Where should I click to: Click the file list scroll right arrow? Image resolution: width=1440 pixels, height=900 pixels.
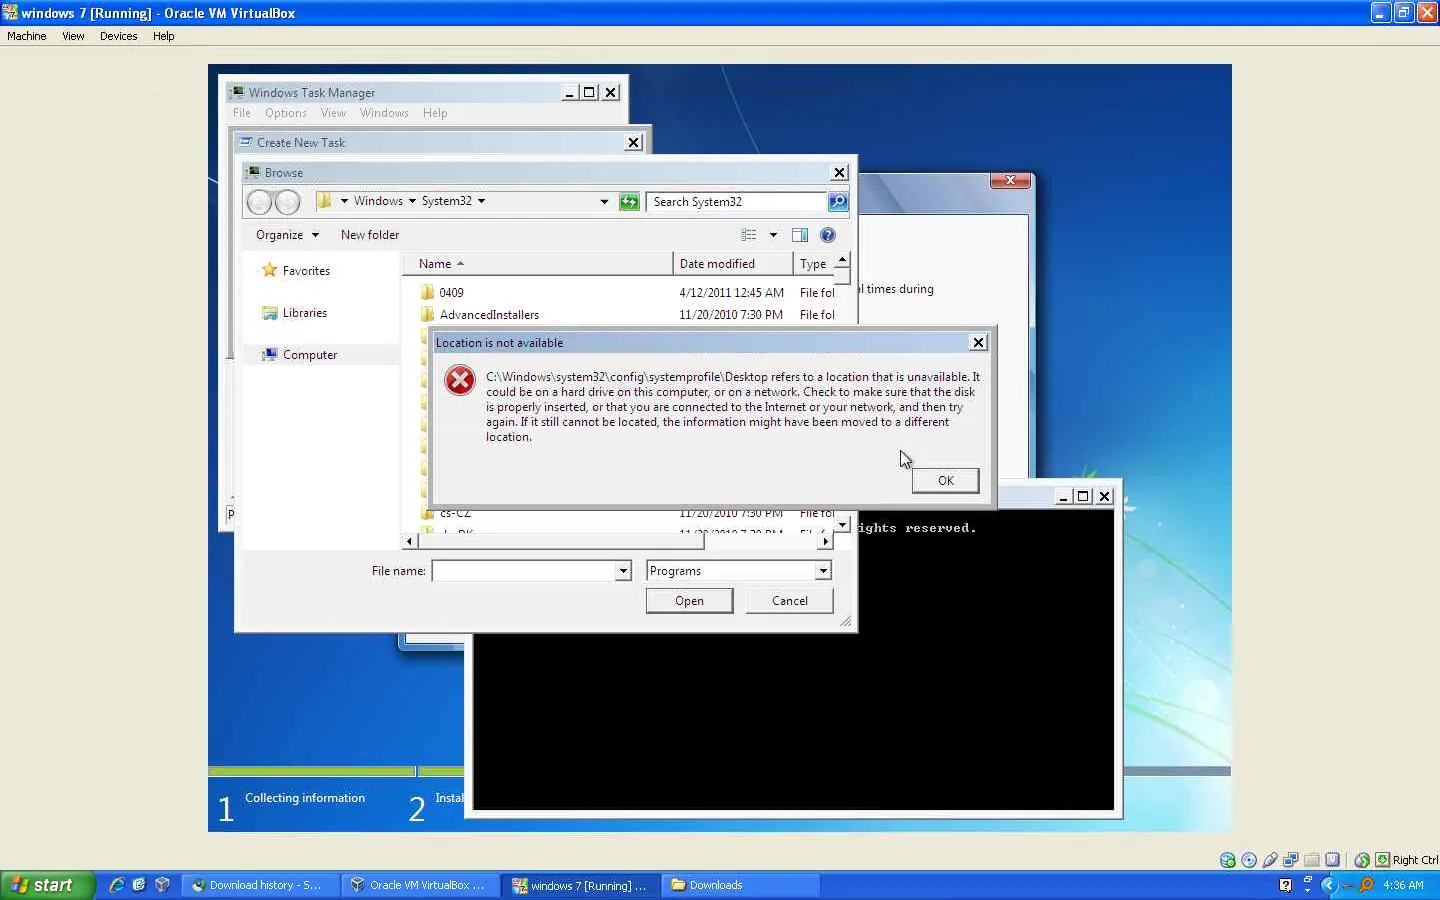click(x=825, y=541)
